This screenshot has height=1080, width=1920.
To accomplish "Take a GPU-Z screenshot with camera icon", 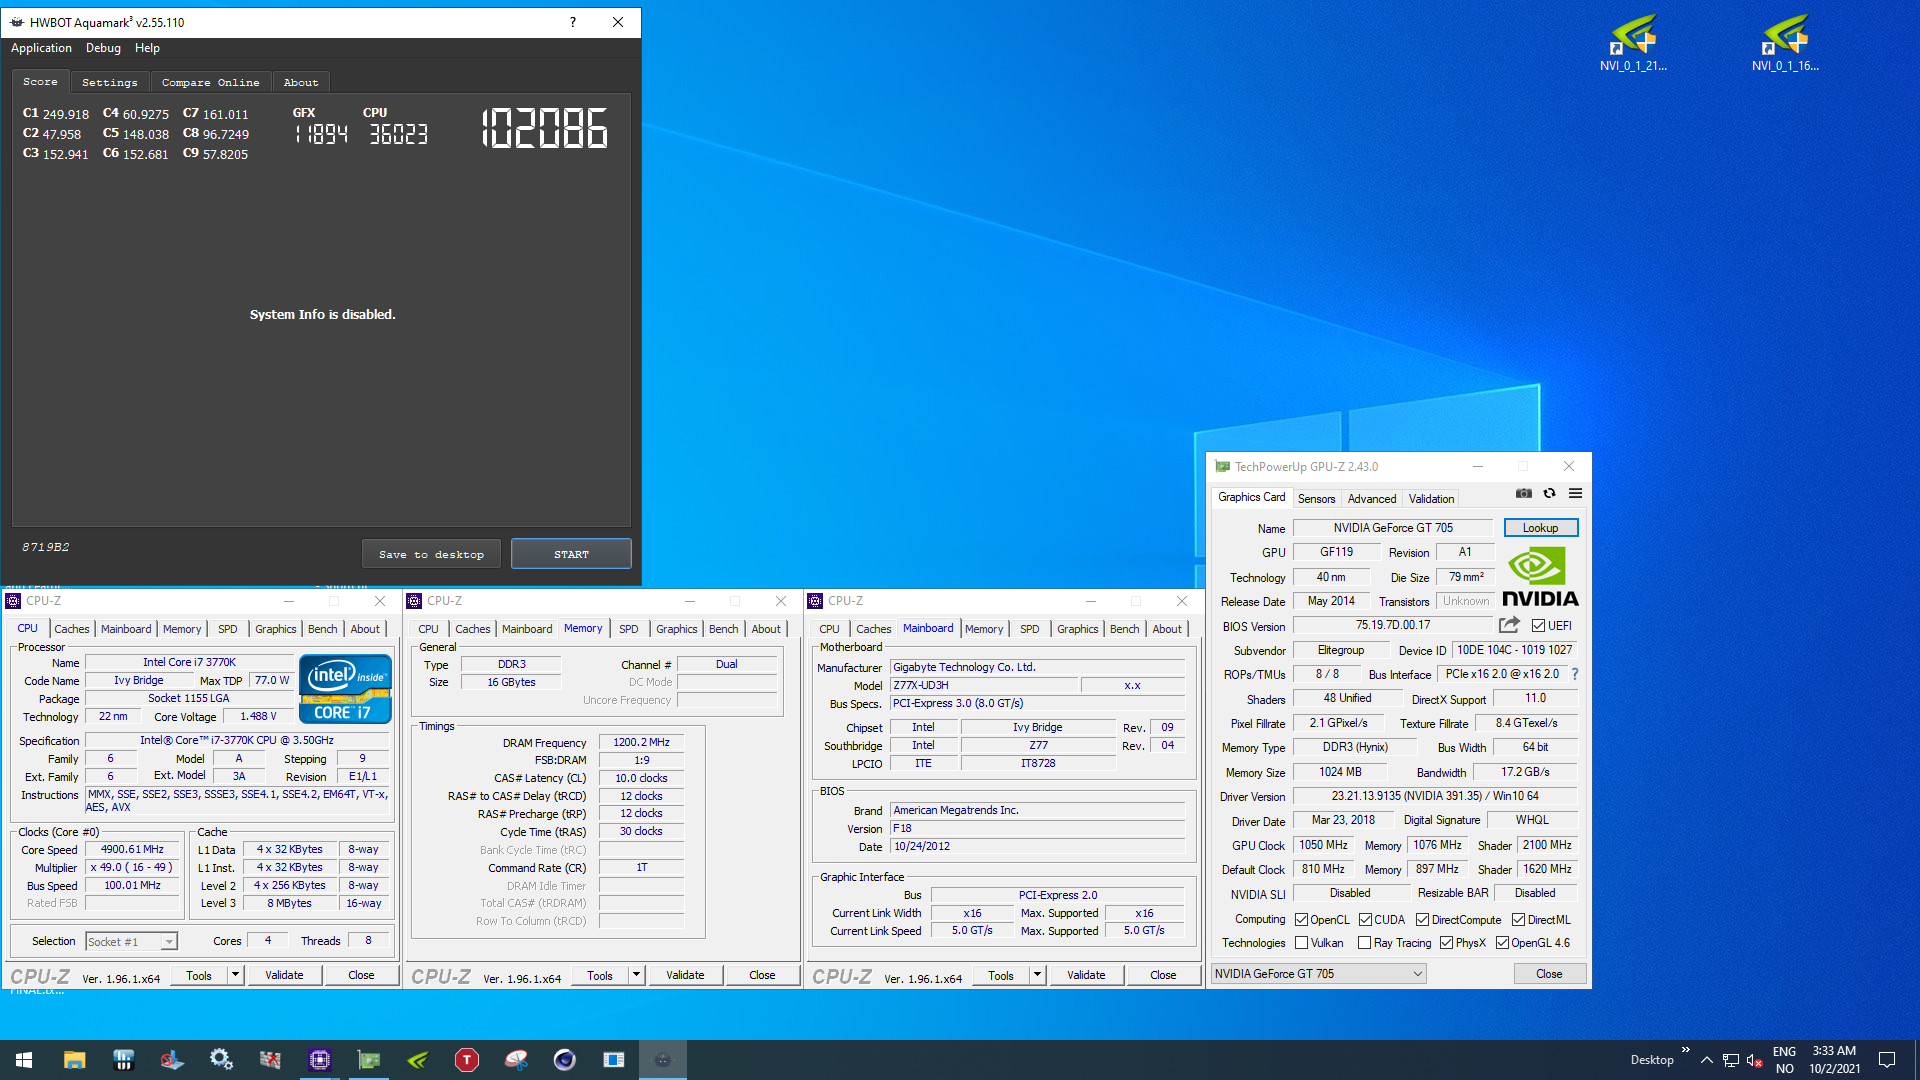I will (x=1523, y=494).
